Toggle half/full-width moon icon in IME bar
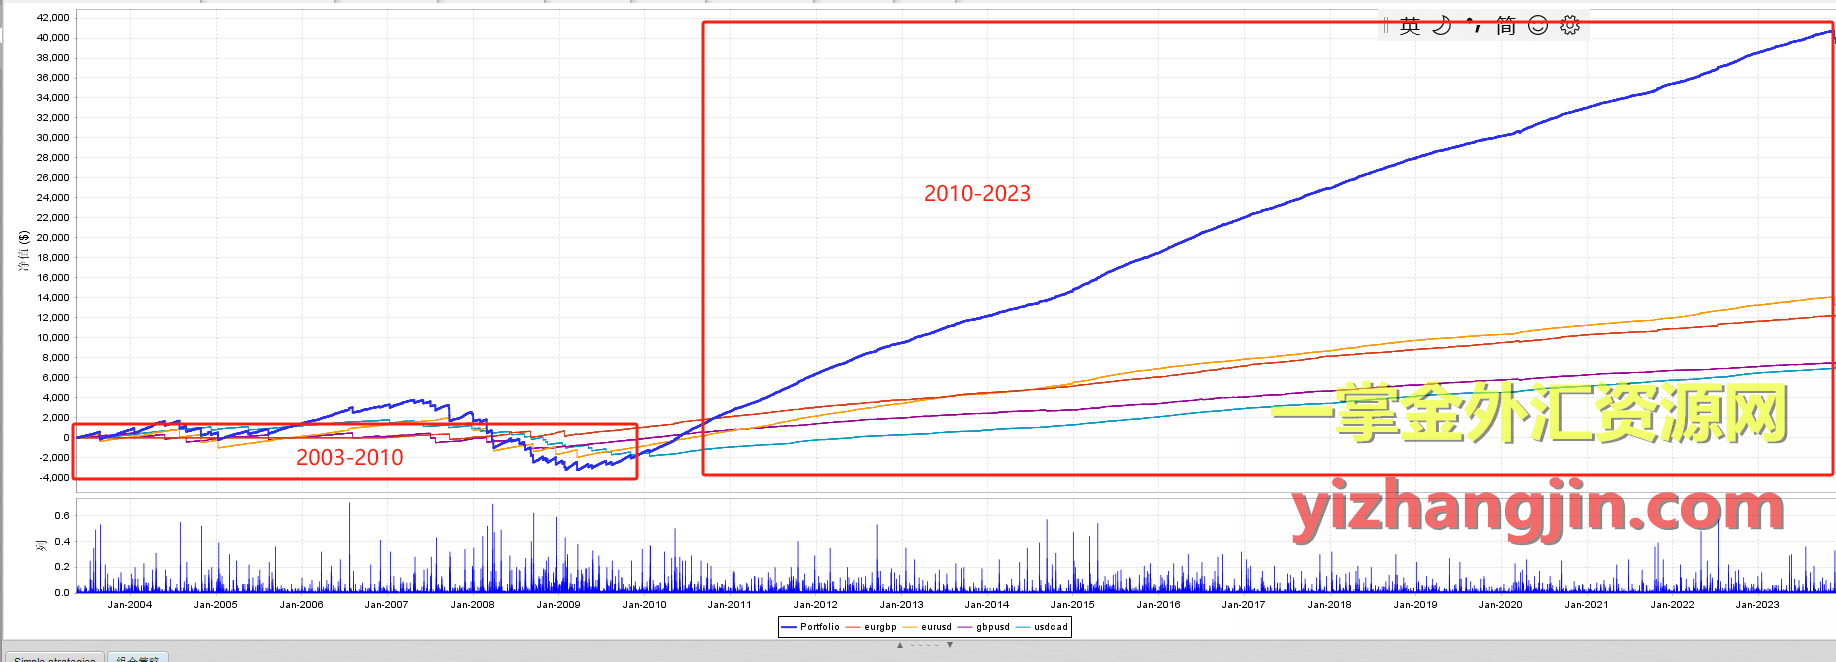Image resolution: width=1836 pixels, height=662 pixels. pyautogui.click(x=1442, y=26)
